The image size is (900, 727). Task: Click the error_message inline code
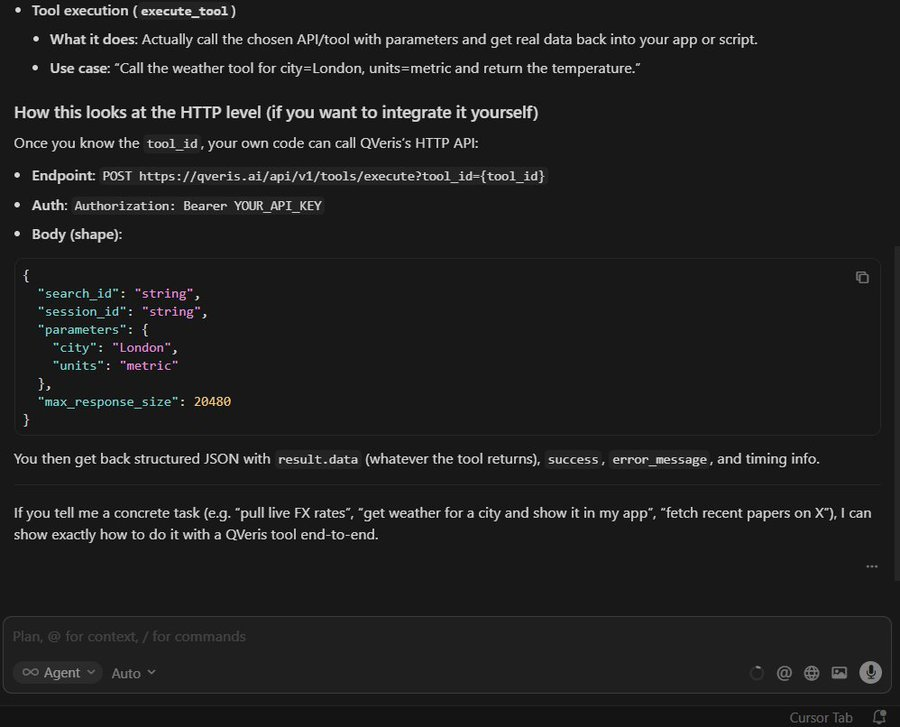659,459
